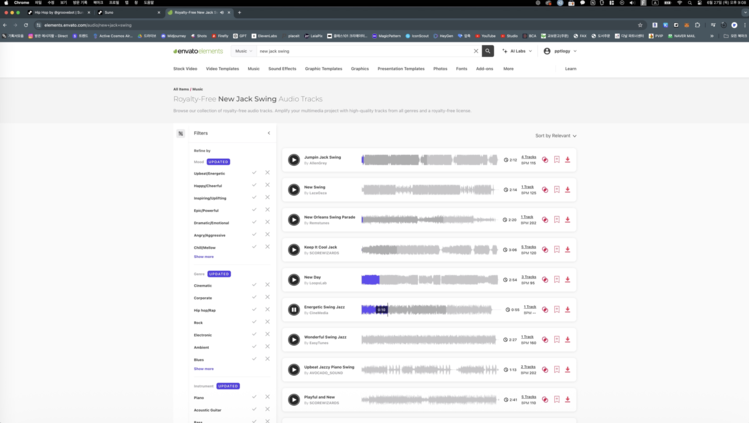Expand 4 Tracks for Jumpin Jack Swing
The width and height of the screenshot is (749, 423).
(x=528, y=157)
